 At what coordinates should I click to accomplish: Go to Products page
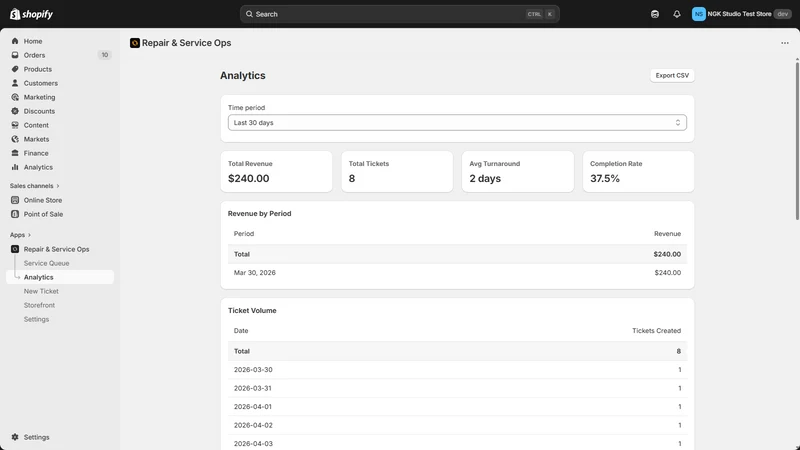[37, 69]
